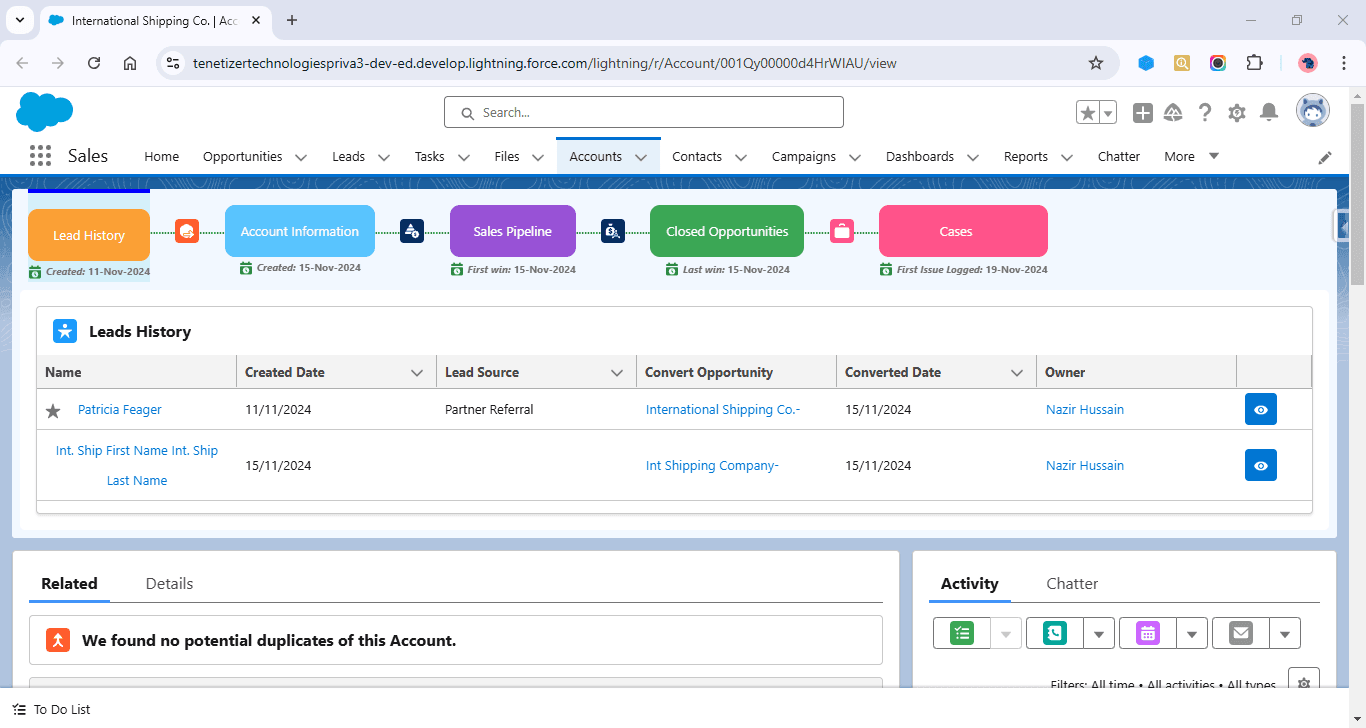
Task: Open the browser extensions puzzle icon
Action: click(1254, 63)
